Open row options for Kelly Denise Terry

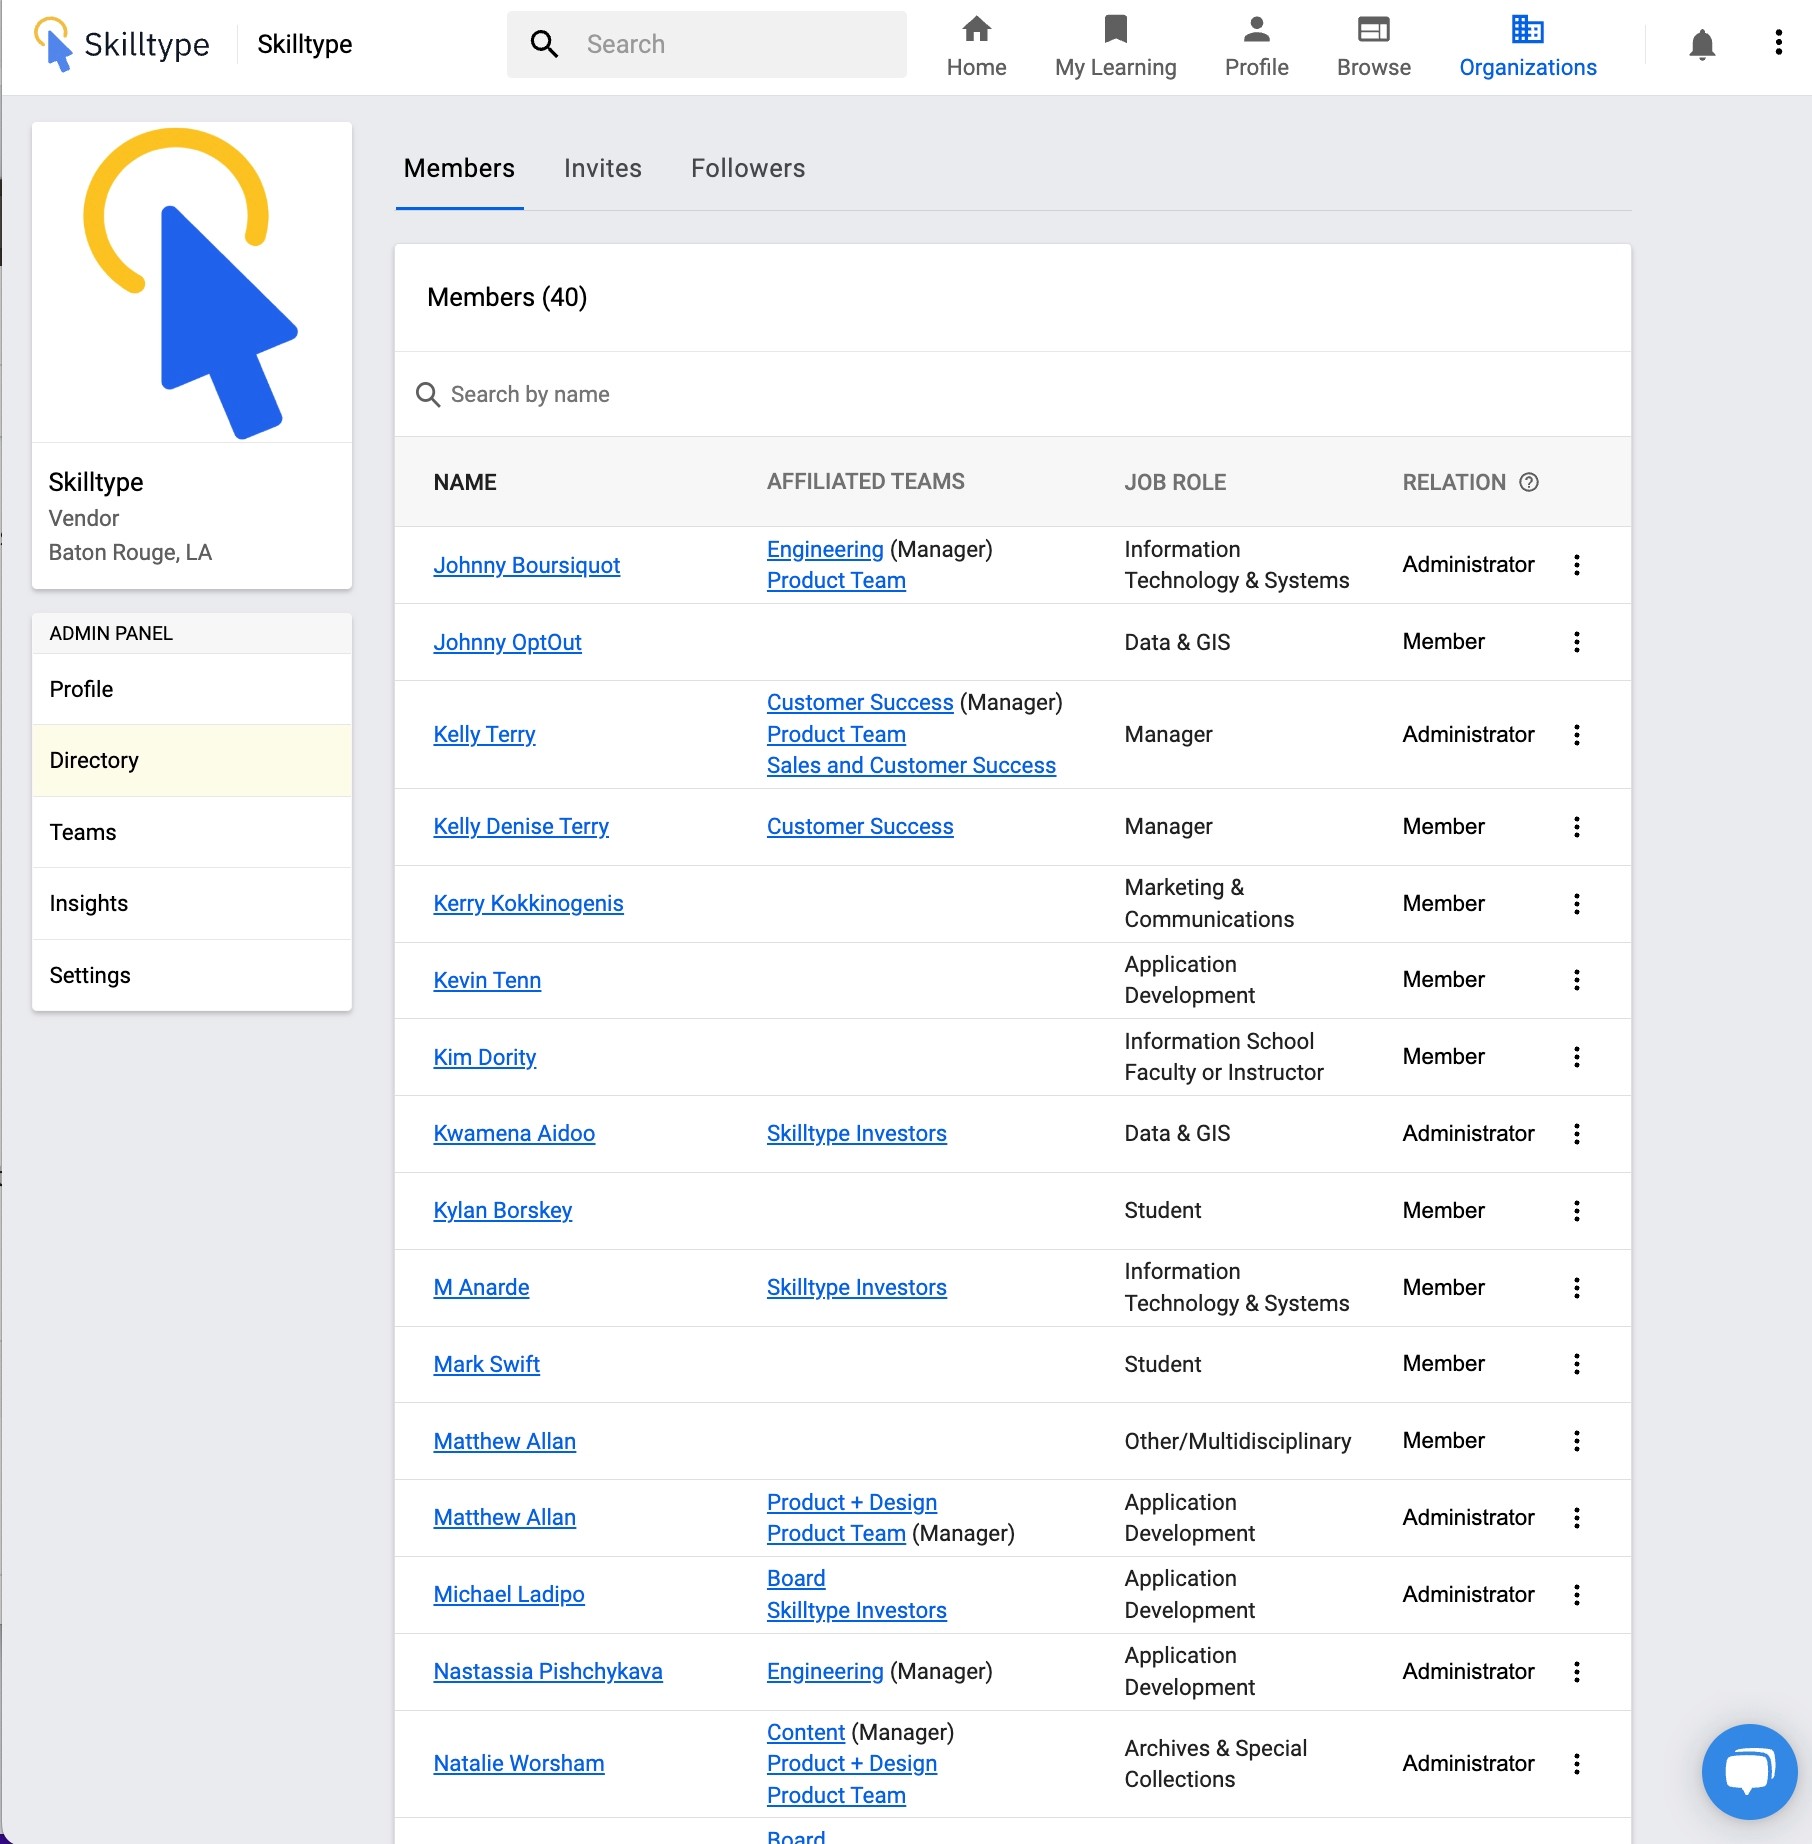tap(1577, 827)
